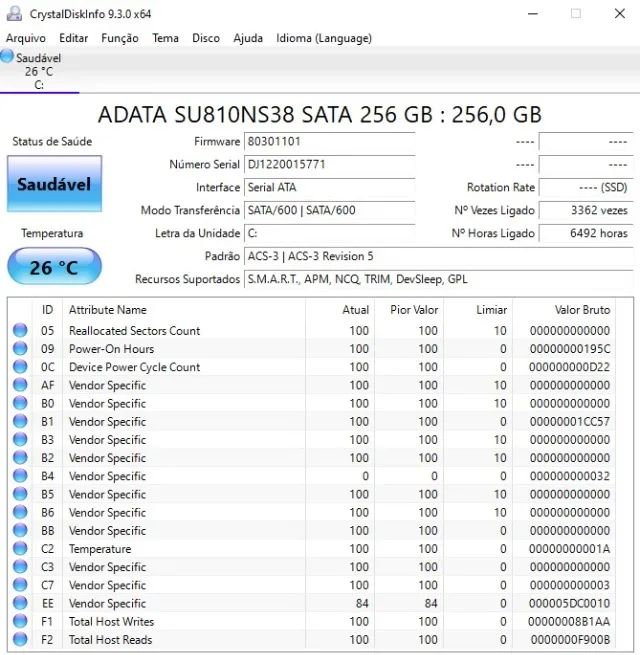Image resolution: width=640 pixels, height=655 pixels.
Task: Open the Função menu
Action: click(x=120, y=38)
